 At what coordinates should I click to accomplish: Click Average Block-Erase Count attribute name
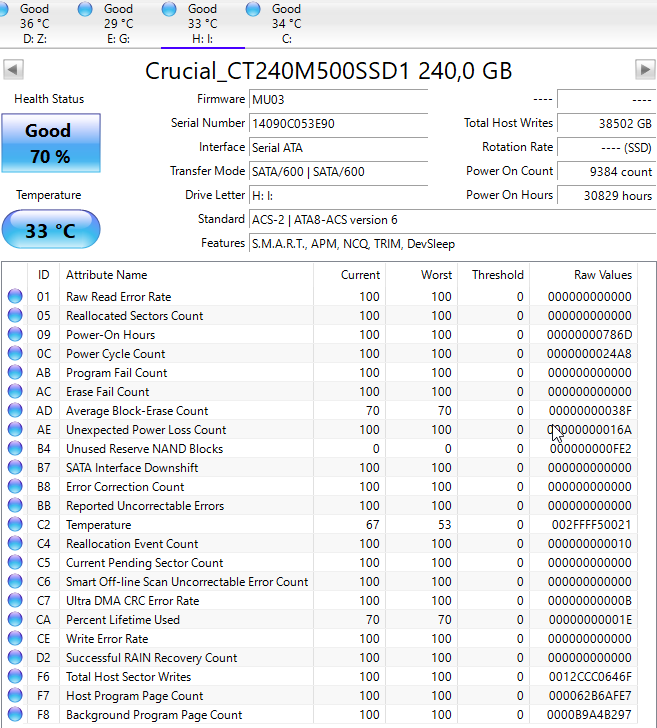137,410
